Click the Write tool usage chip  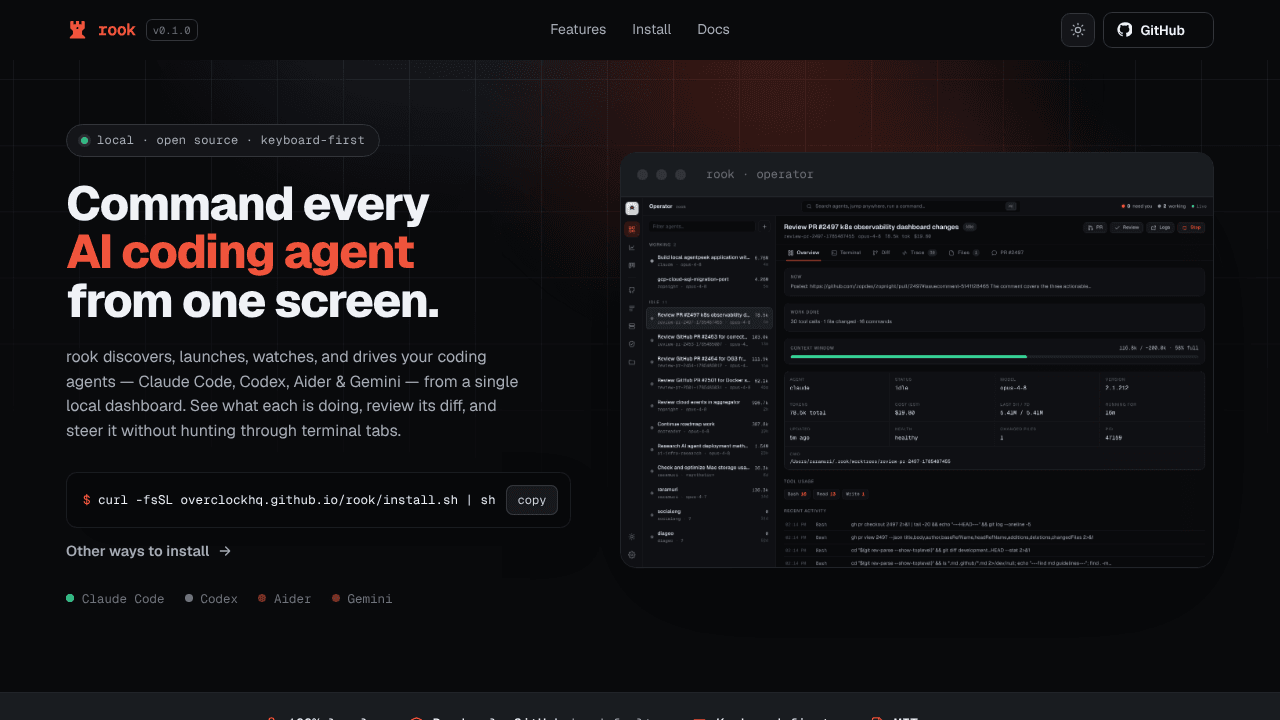854,494
